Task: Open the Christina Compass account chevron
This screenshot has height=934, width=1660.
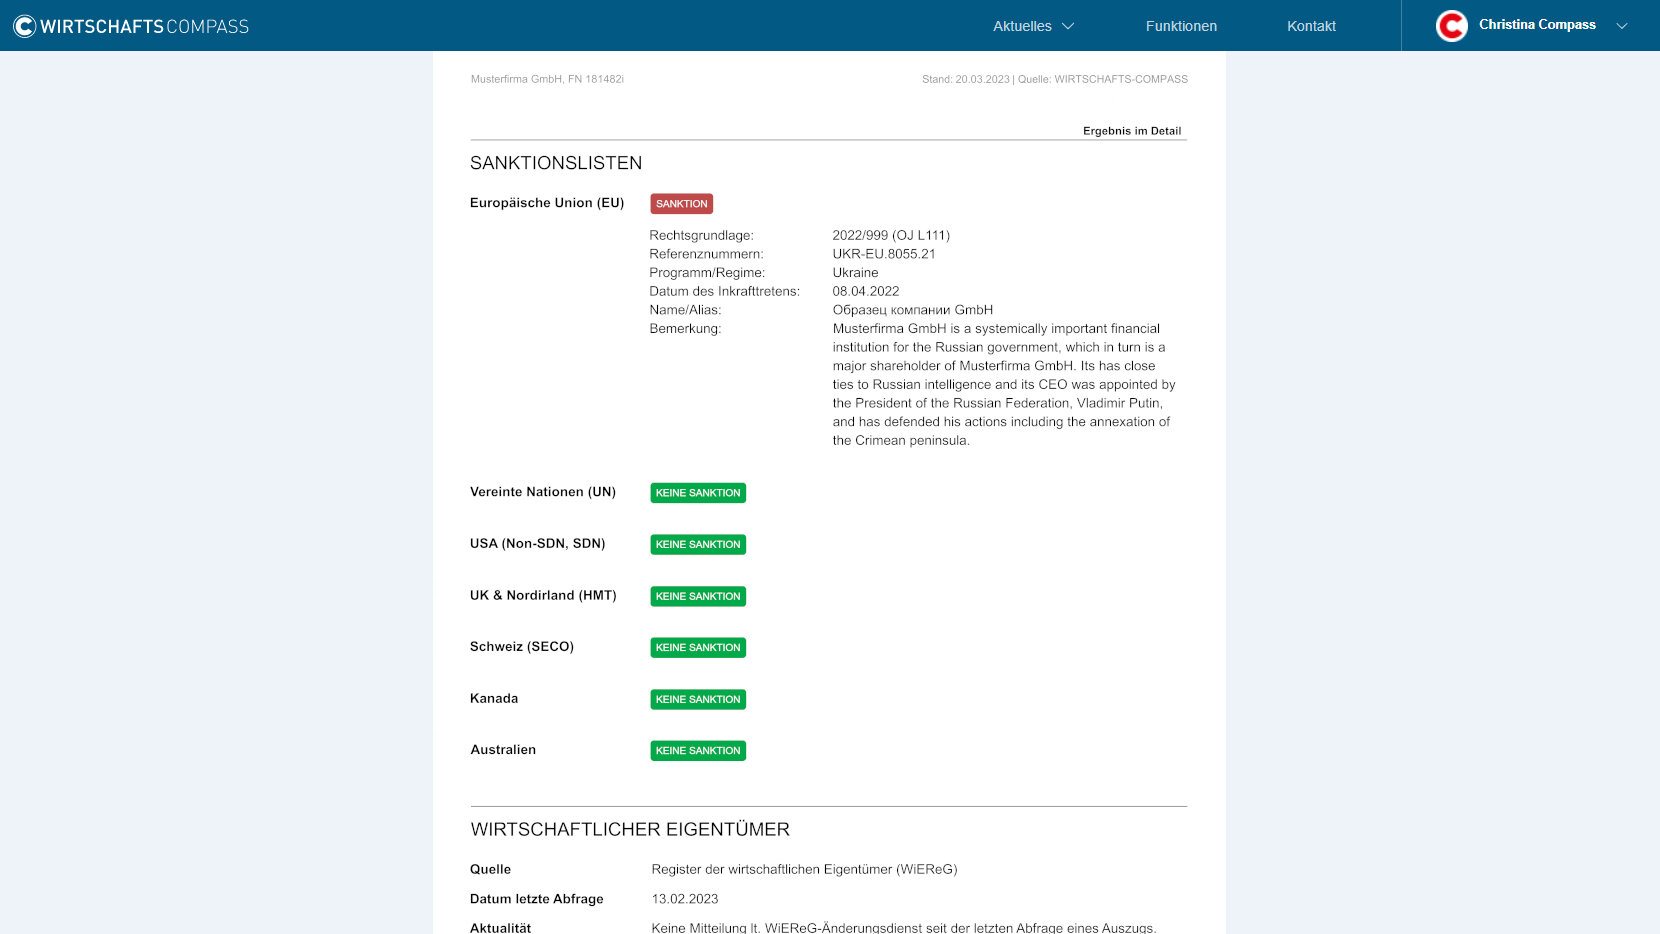Action: point(1622,26)
